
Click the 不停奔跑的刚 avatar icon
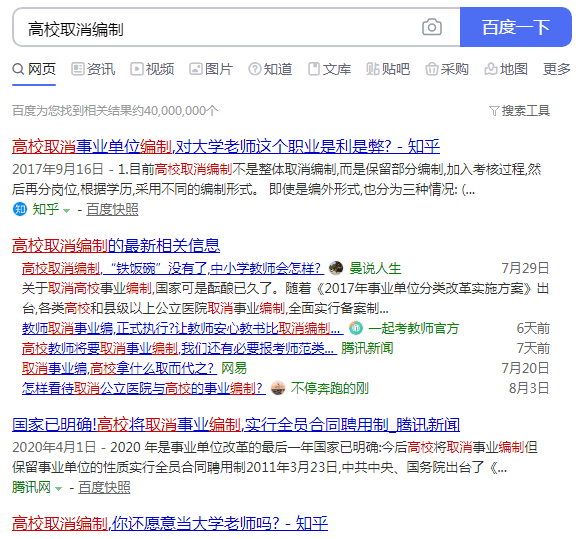click(x=278, y=388)
